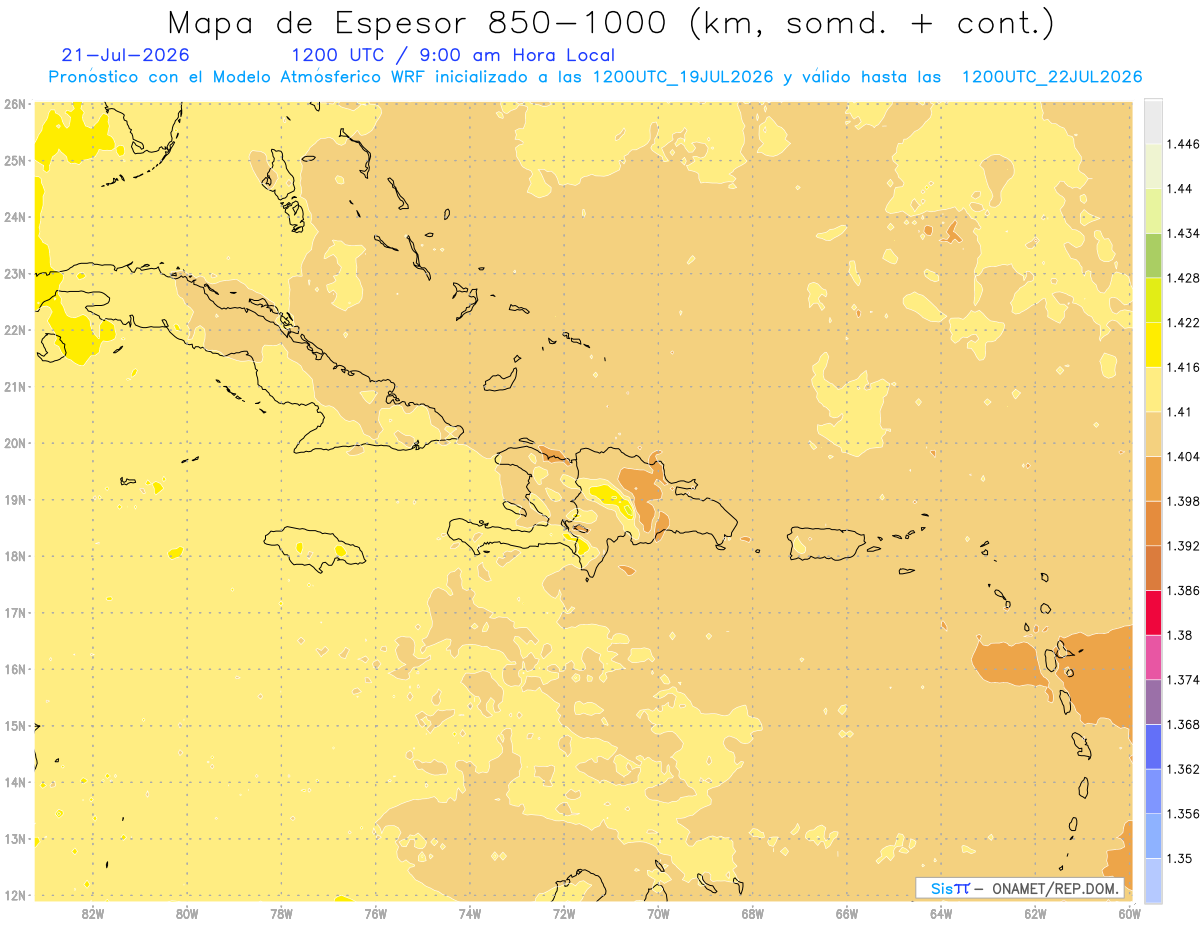
Task: Click the latitude label "20N"
Action: point(15,443)
